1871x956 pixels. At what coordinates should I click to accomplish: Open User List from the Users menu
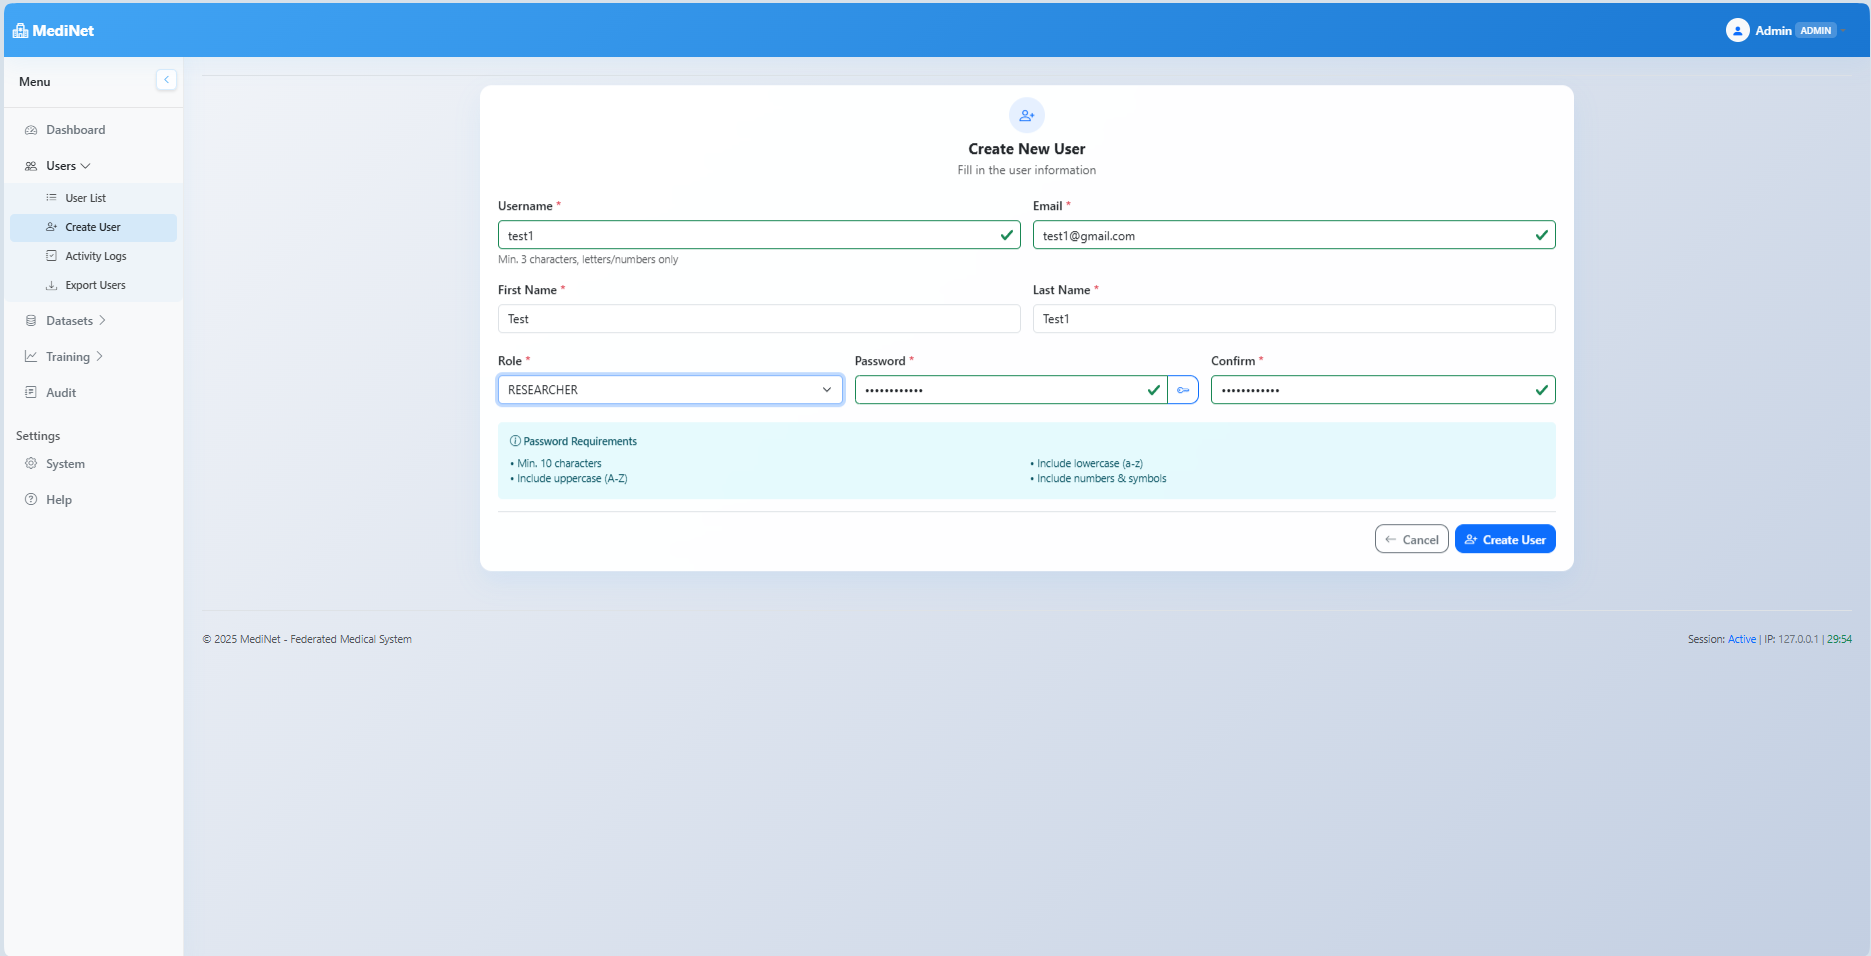click(x=84, y=197)
